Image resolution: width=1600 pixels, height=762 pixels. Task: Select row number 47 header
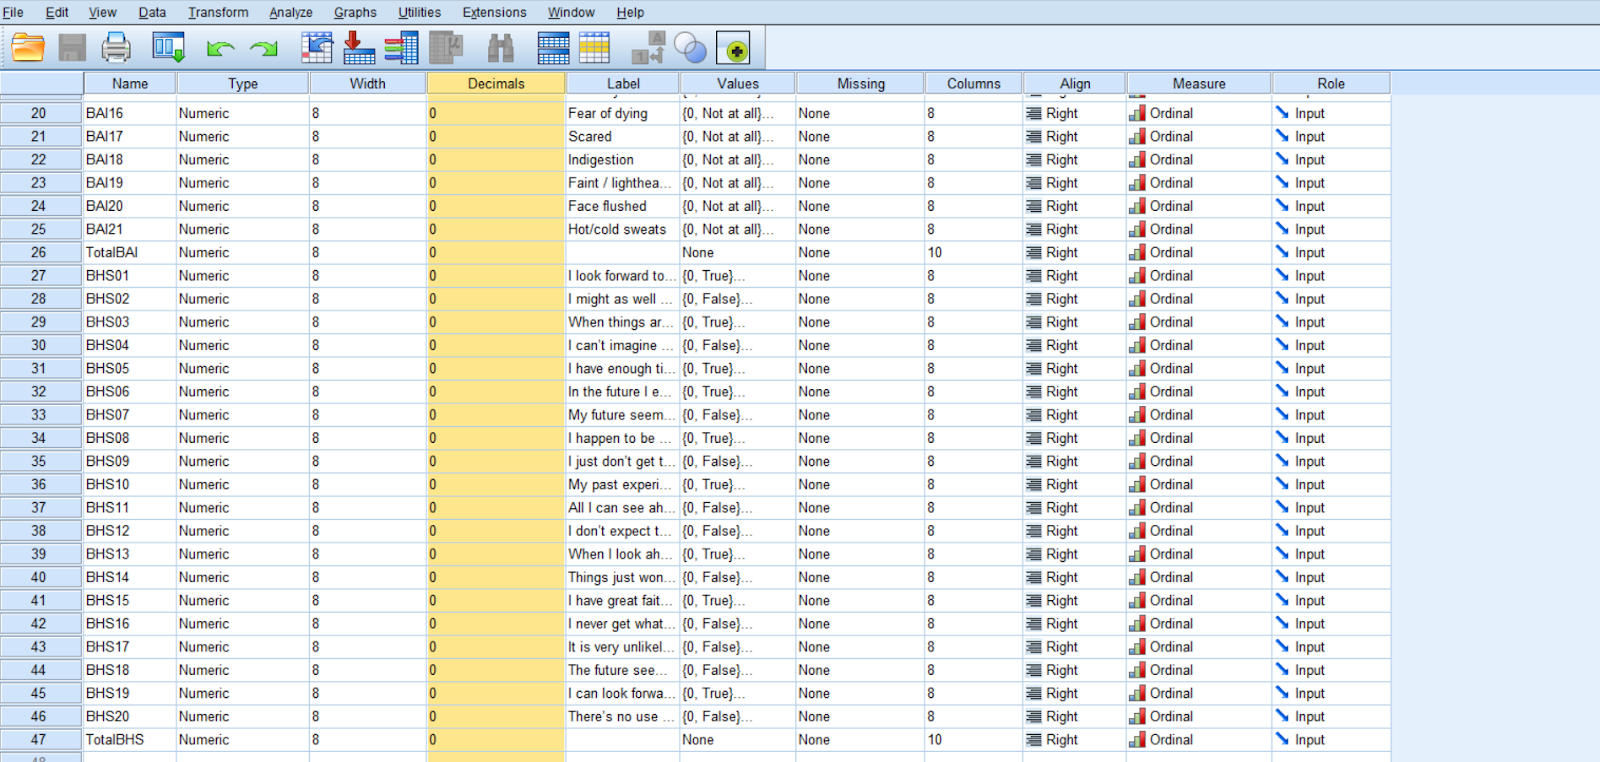tap(40, 739)
